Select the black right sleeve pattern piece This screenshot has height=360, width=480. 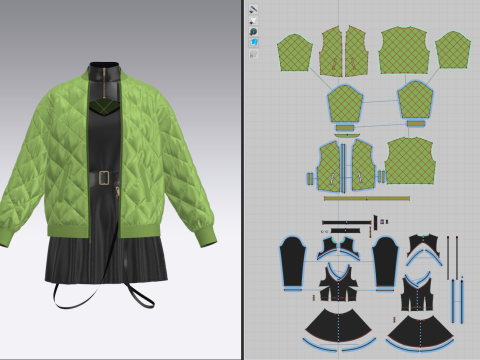(385, 262)
